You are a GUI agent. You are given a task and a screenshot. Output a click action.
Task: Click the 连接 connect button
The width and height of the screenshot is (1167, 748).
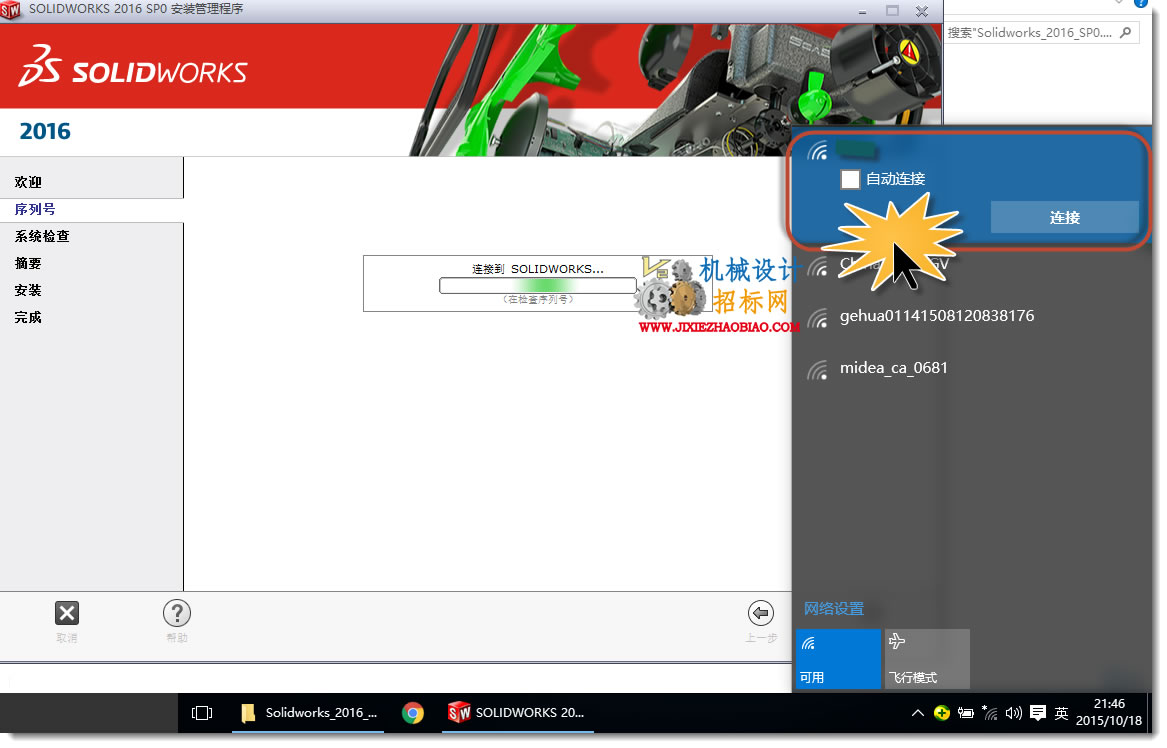click(x=1064, y=217)
